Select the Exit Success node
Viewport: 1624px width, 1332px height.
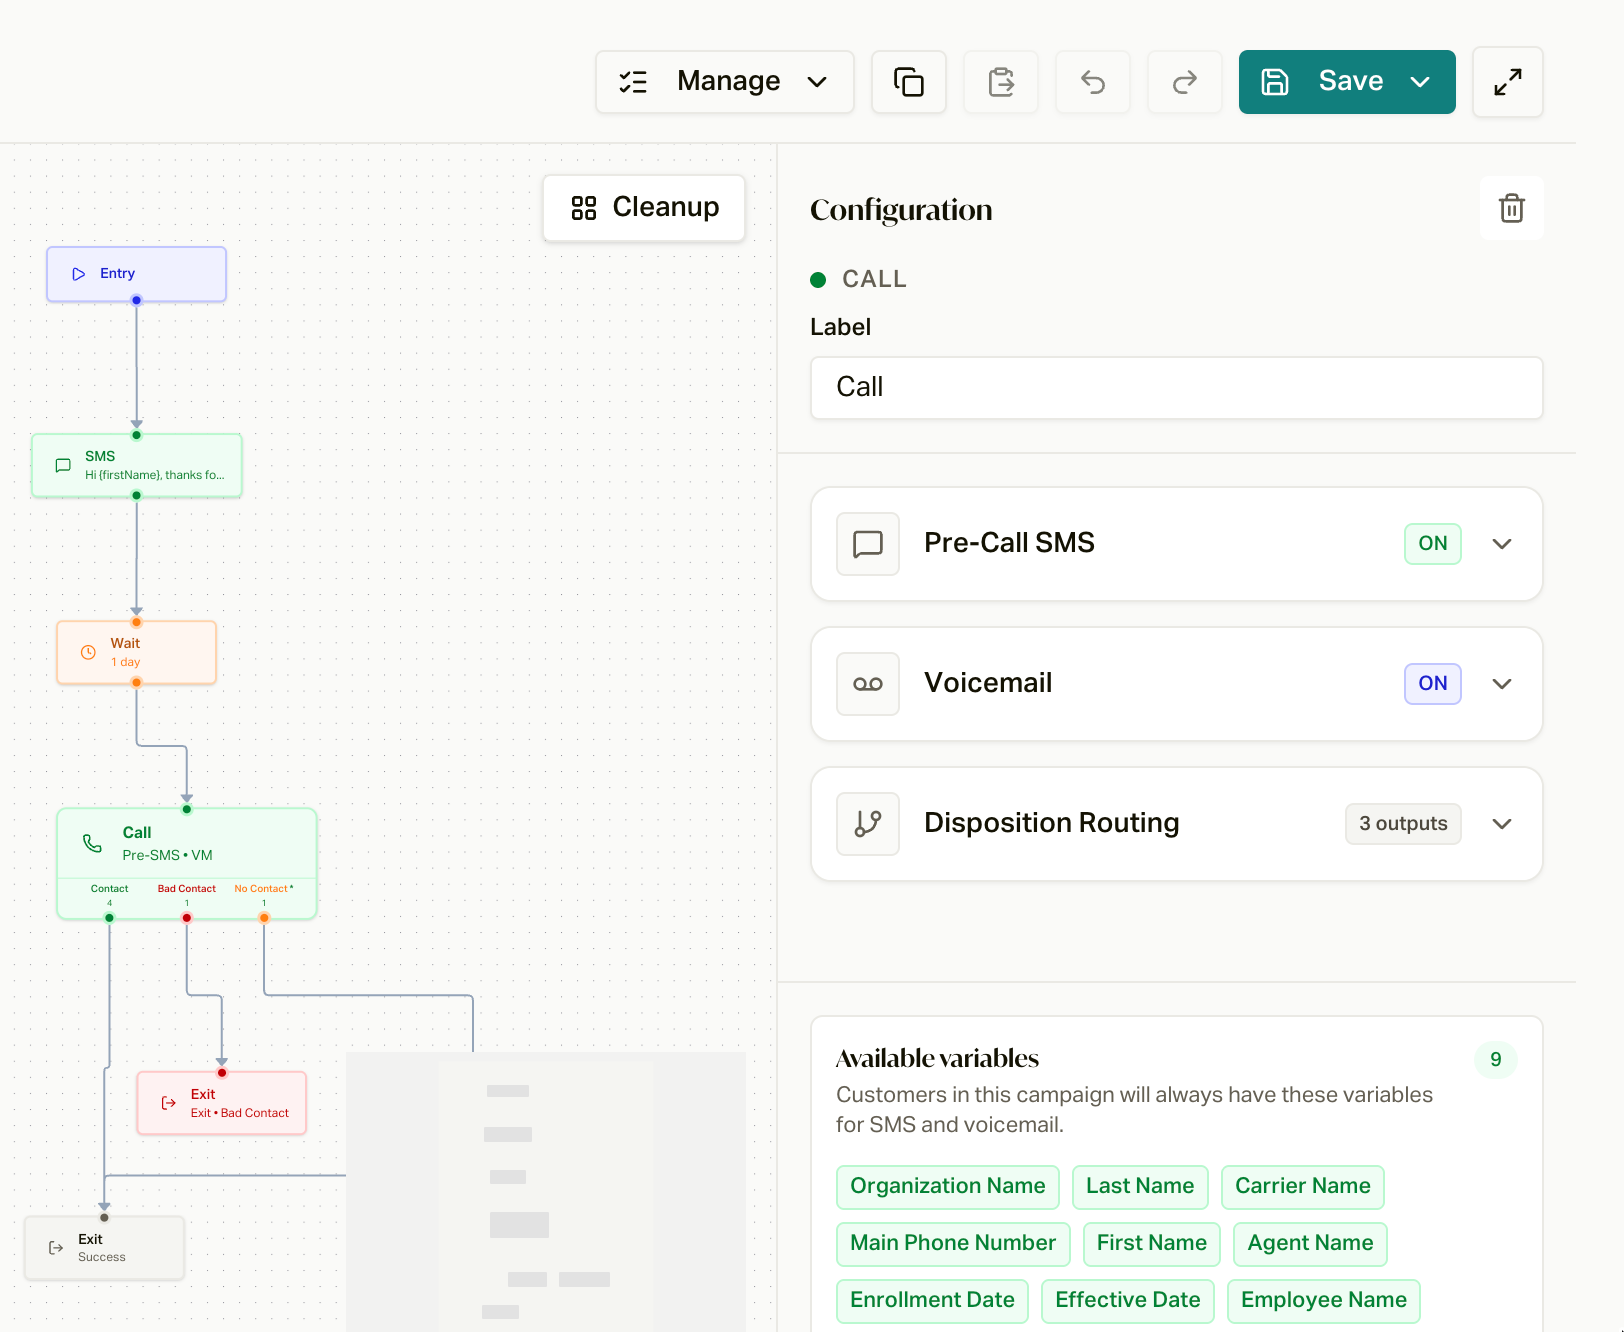[105, 1247]
